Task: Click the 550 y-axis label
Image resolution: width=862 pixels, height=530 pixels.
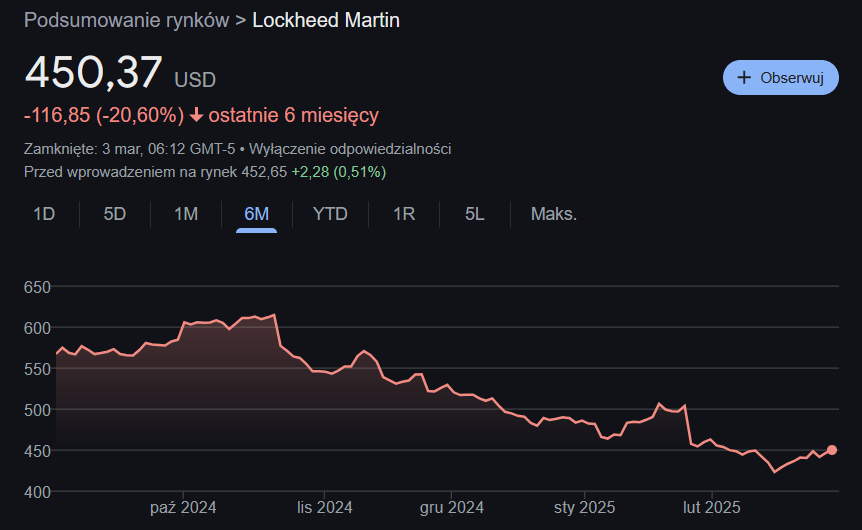Action: click(37, 369)
